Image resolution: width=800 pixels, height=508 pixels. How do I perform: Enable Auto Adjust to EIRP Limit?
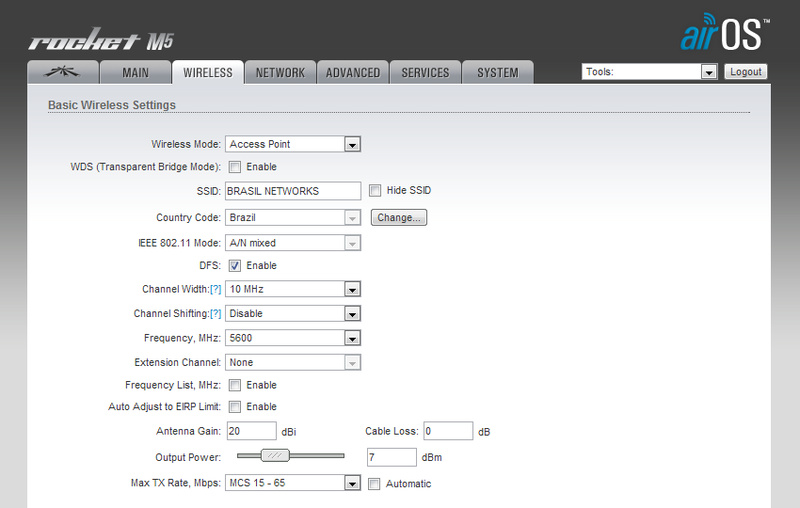point(235,407)
